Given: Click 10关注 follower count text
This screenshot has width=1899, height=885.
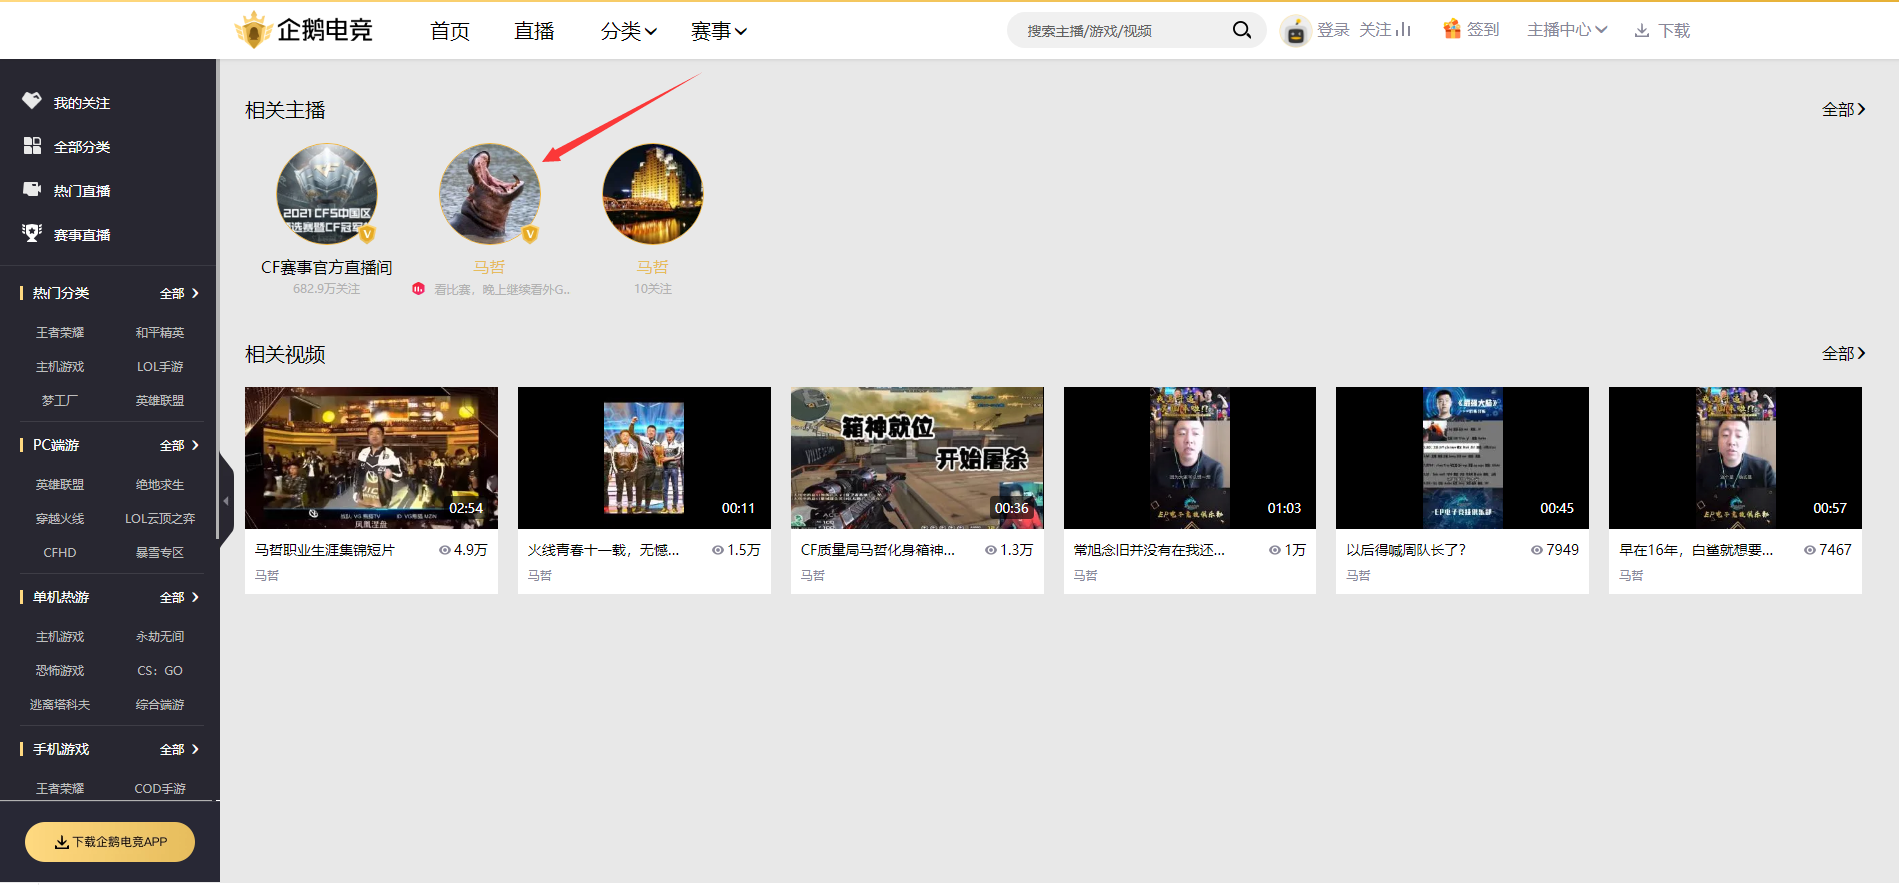Looking at the screenshot, I should click(653, 289).
